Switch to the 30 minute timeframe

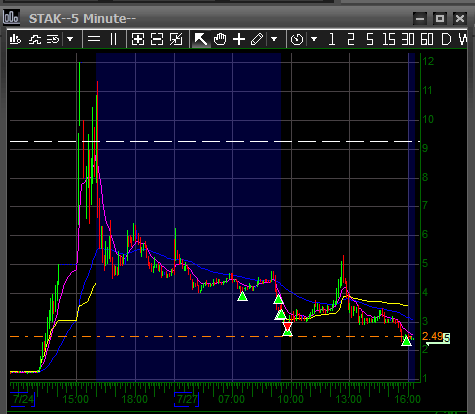408,39
